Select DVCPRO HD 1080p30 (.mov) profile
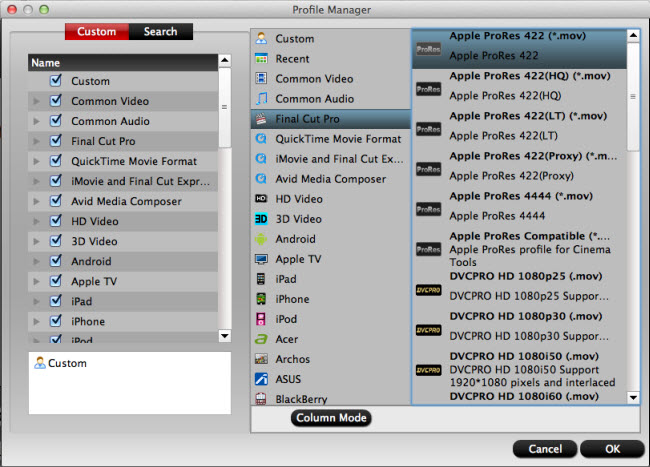650x467 pixels. (x=519, y=326)
